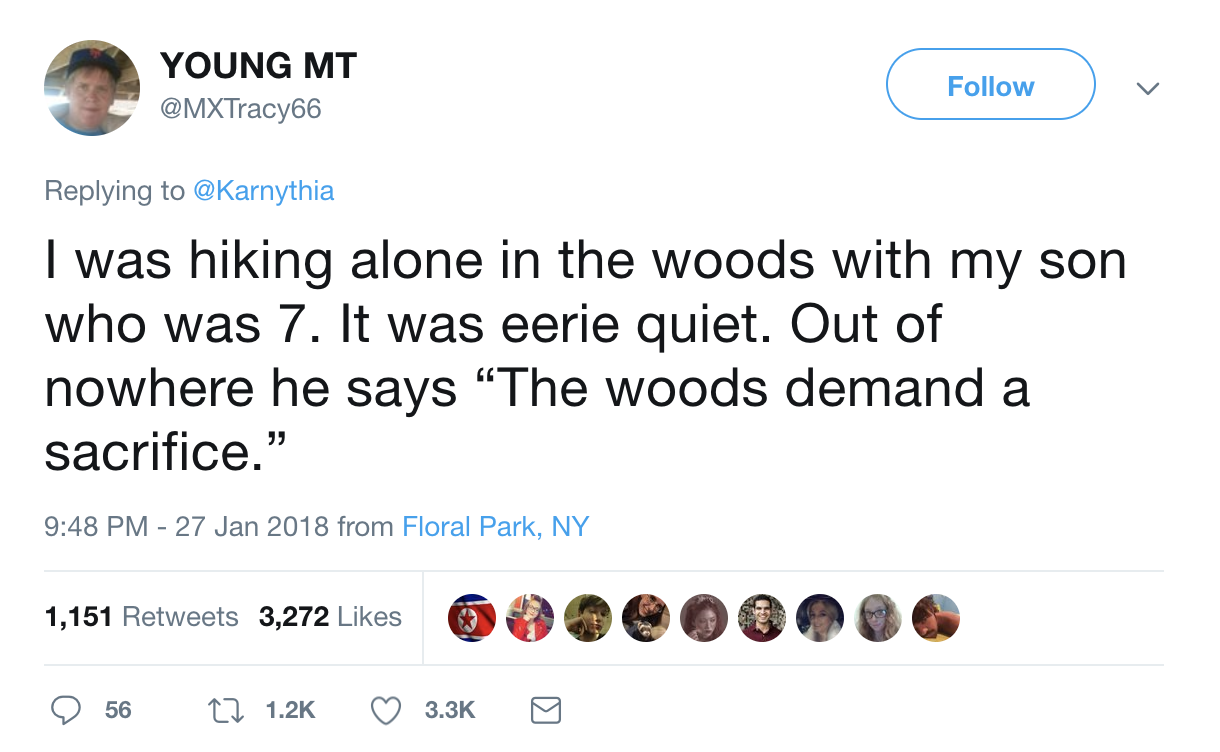Open the Floral Park, NY location link
Viewport: 1220px width, 752px height.
tap(495, 526)
